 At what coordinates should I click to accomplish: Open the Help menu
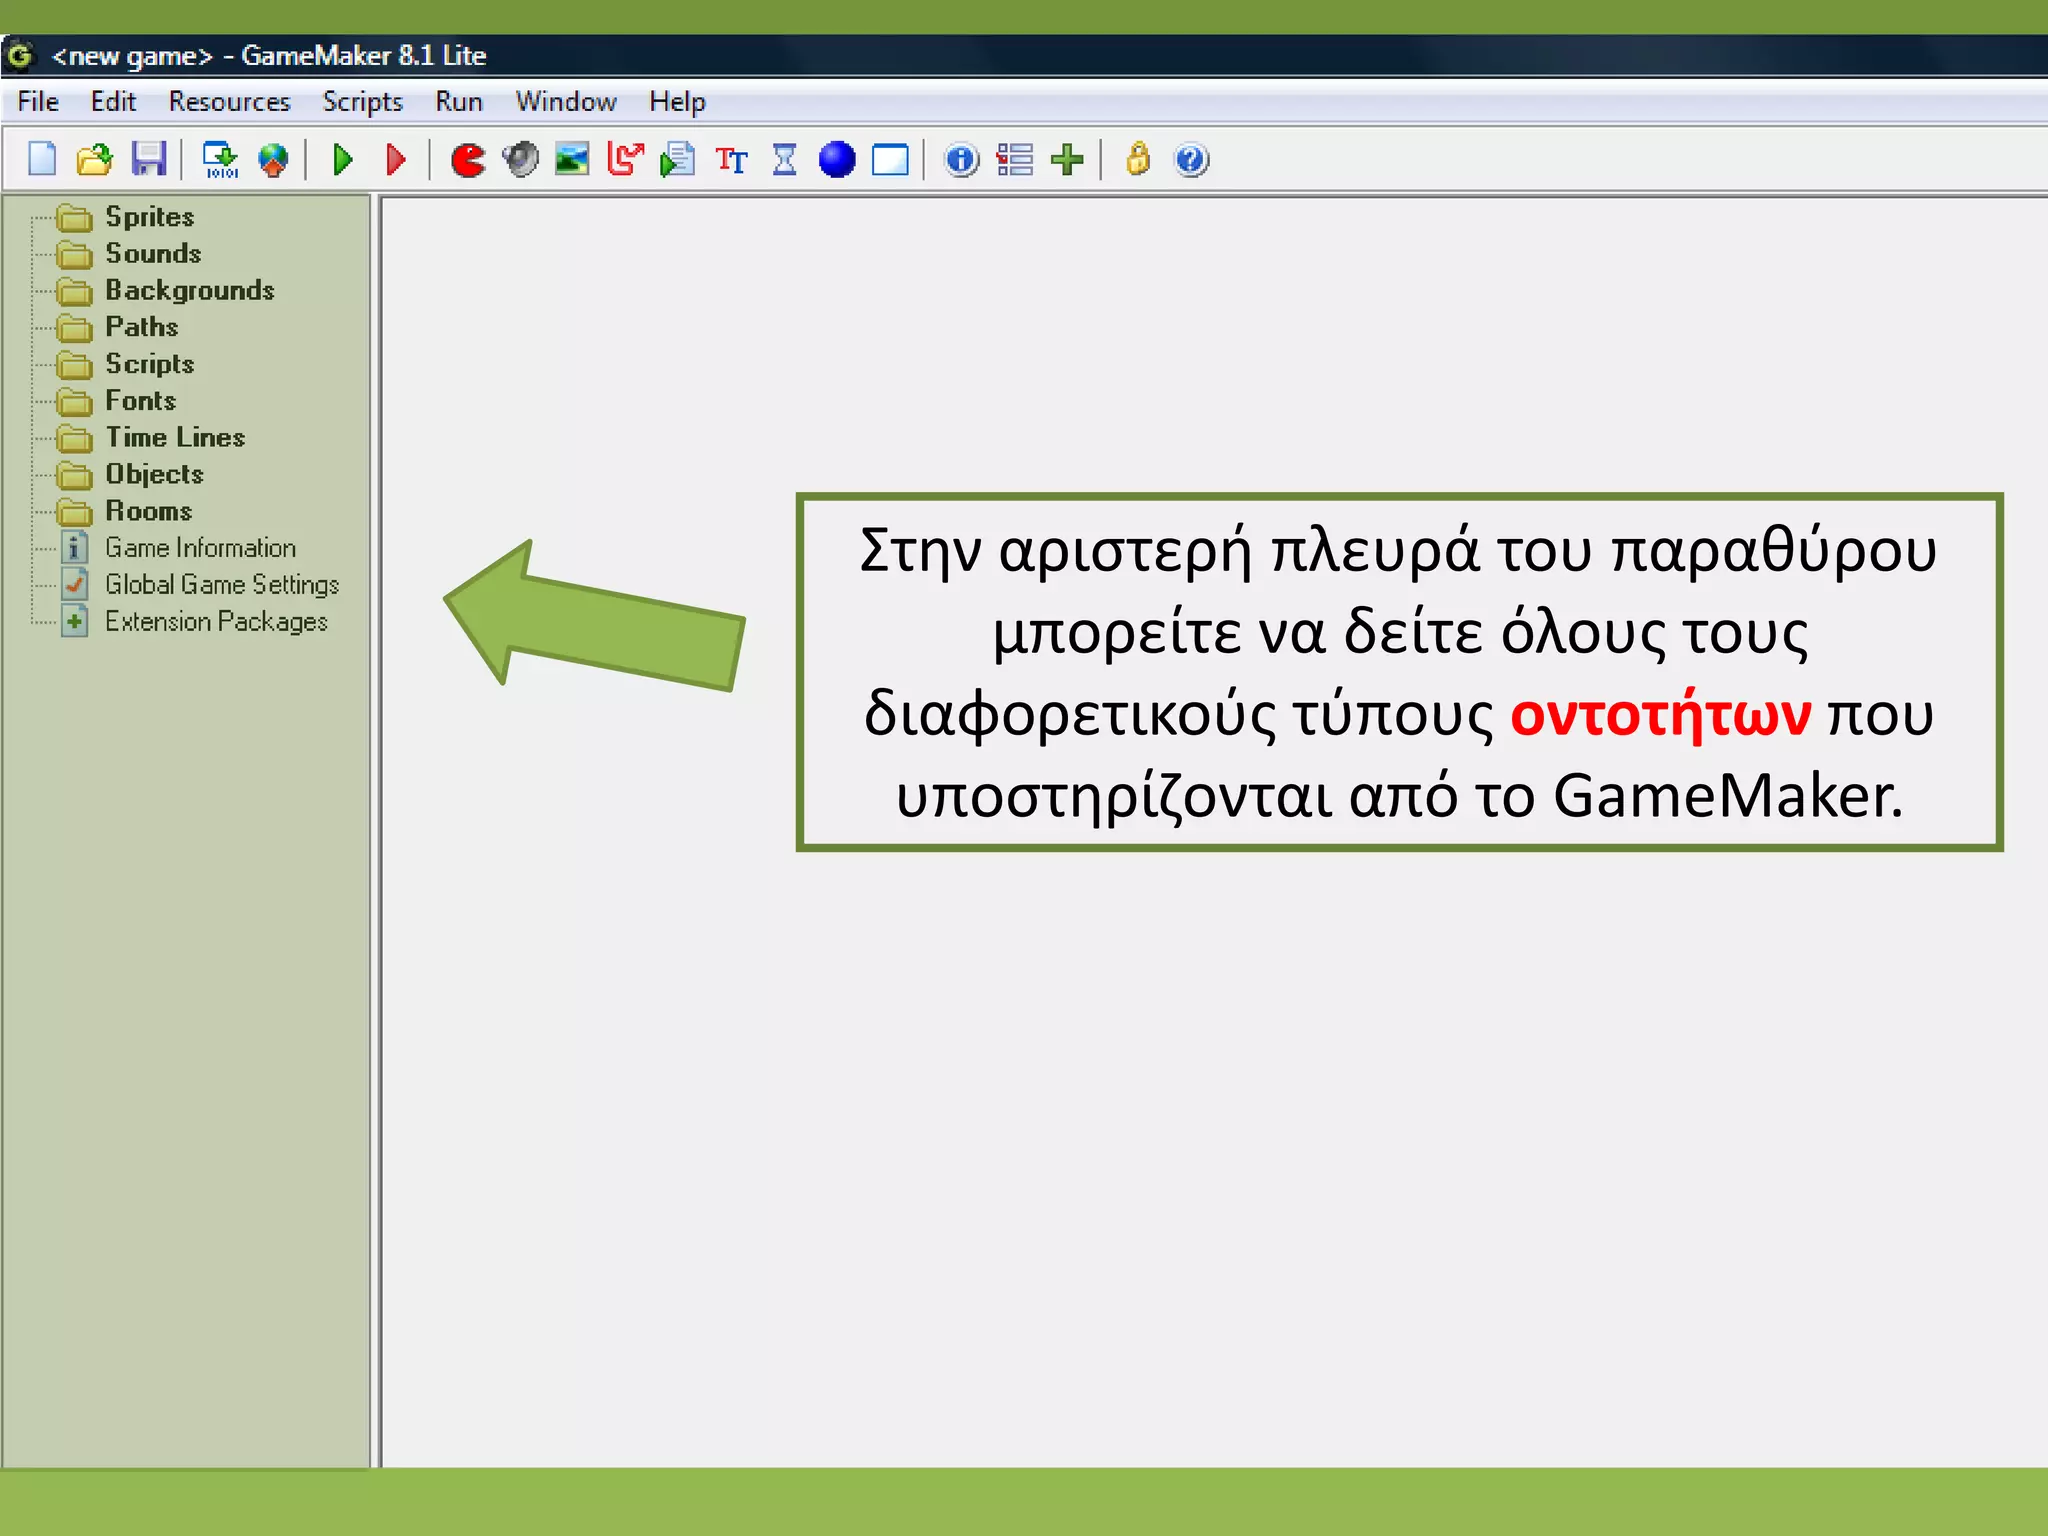pyautogui.click(x=677, y=102)
